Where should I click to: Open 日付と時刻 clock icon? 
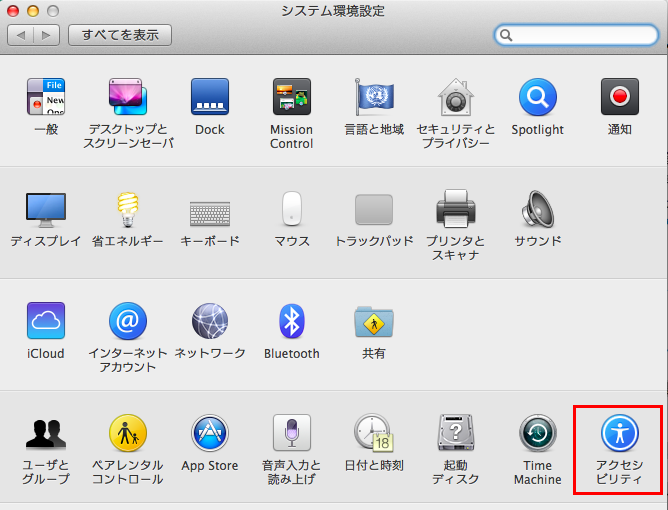(374, 433)
